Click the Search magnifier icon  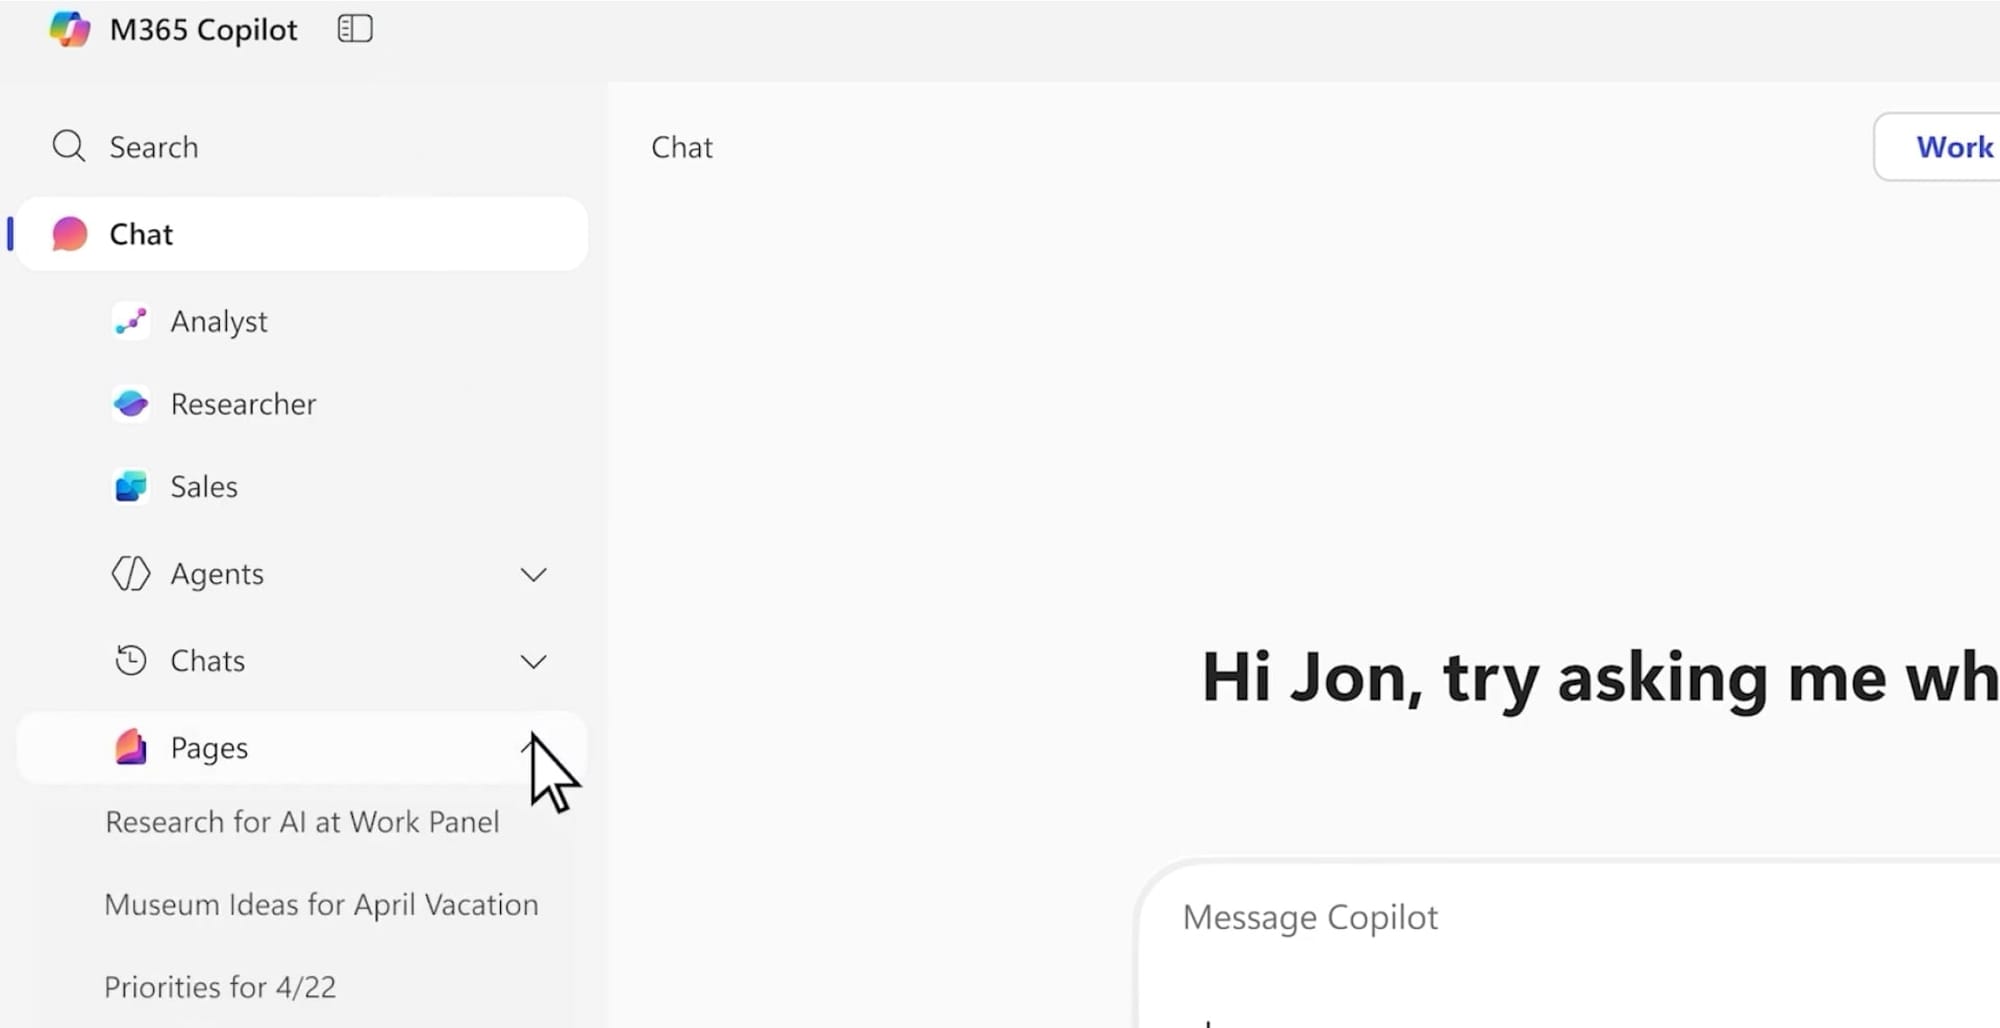[68, 146]
